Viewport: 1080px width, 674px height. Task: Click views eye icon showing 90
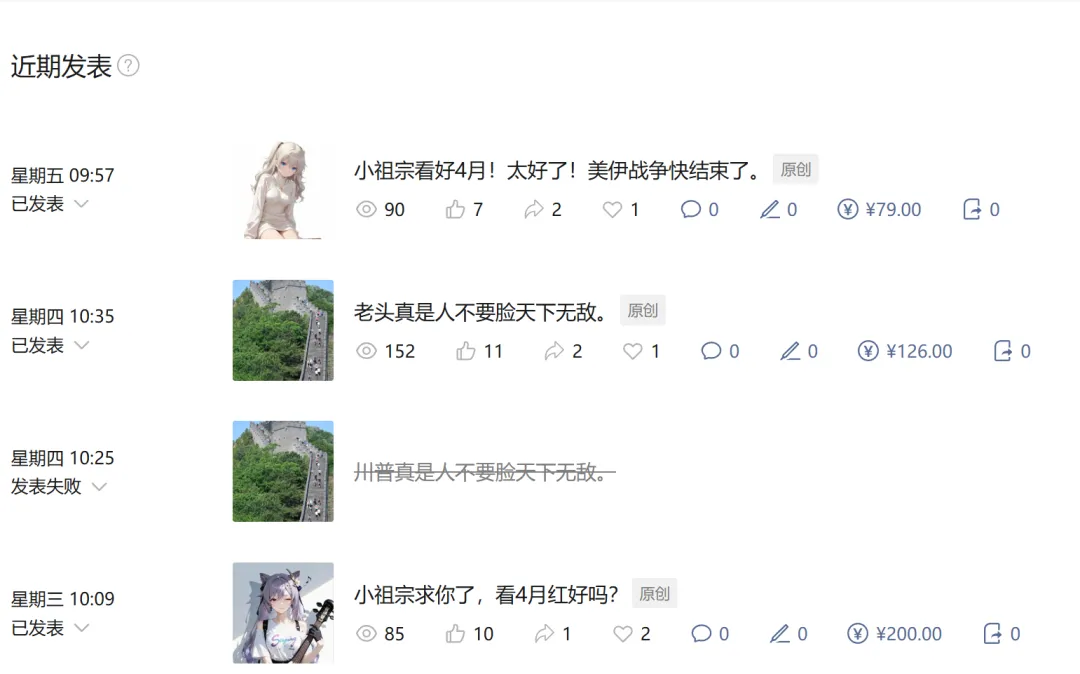click(x=366, y=209)
